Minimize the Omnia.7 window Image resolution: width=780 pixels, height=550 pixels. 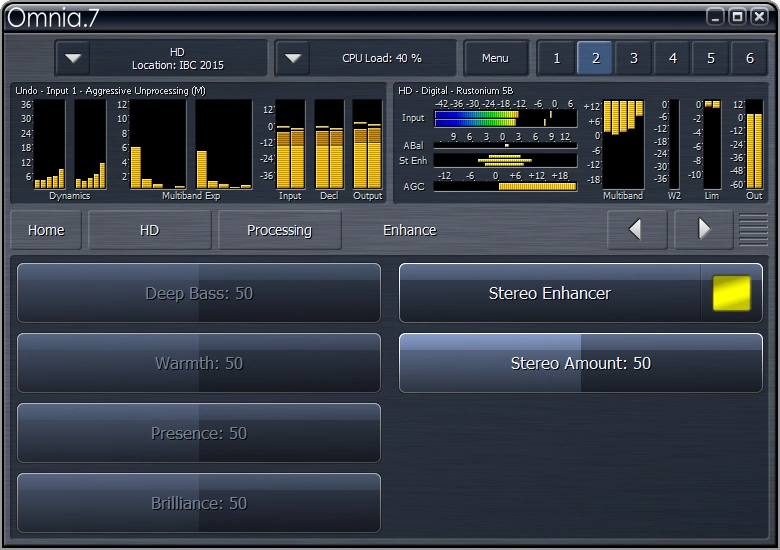pyautogui.click(x=715, y=17)
